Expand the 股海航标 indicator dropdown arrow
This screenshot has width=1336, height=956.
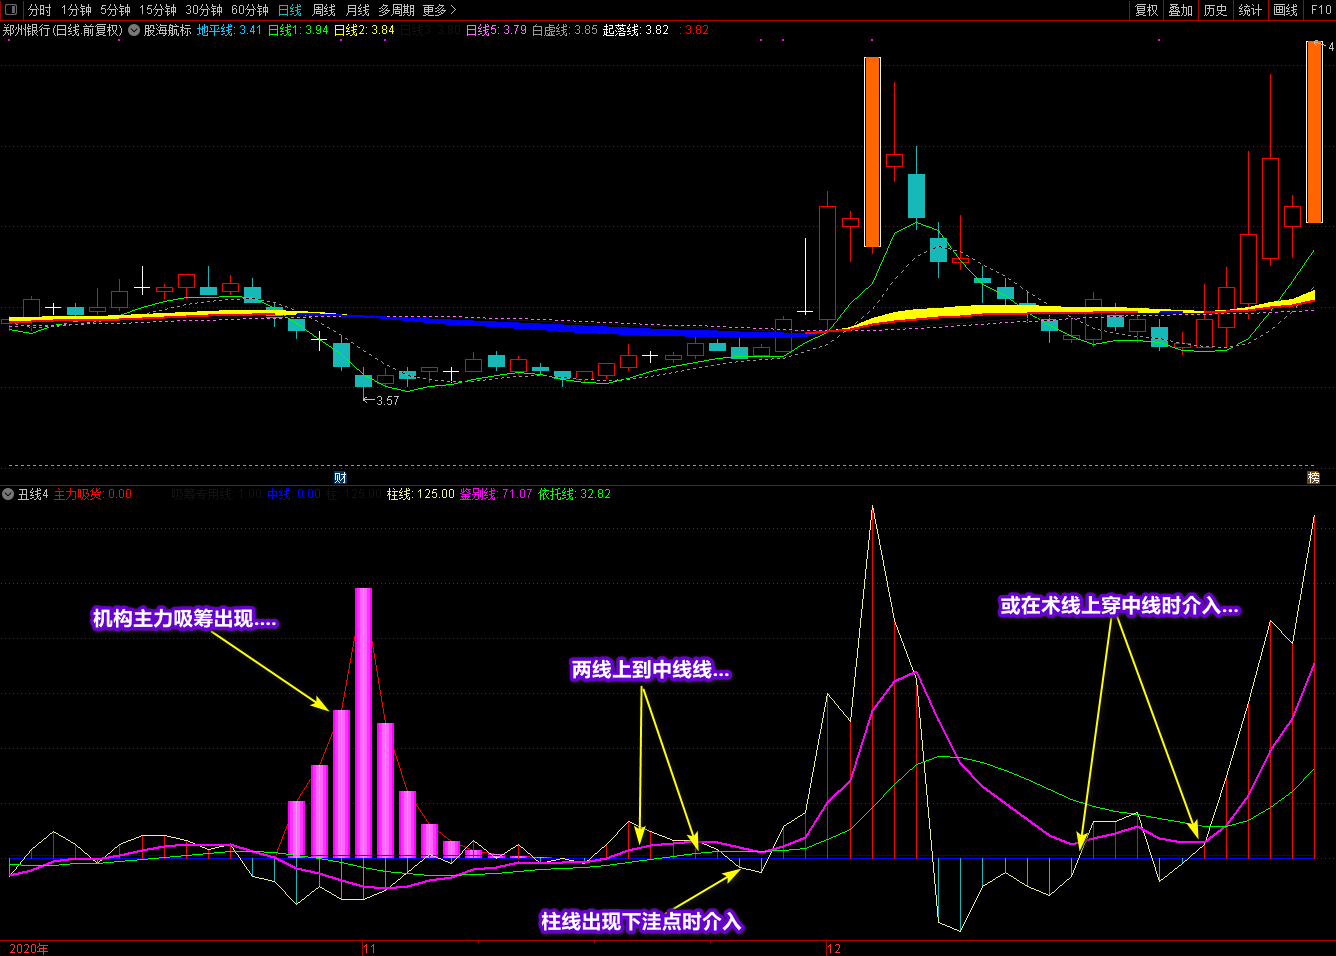pyautogui.click(x=134, y=31)
